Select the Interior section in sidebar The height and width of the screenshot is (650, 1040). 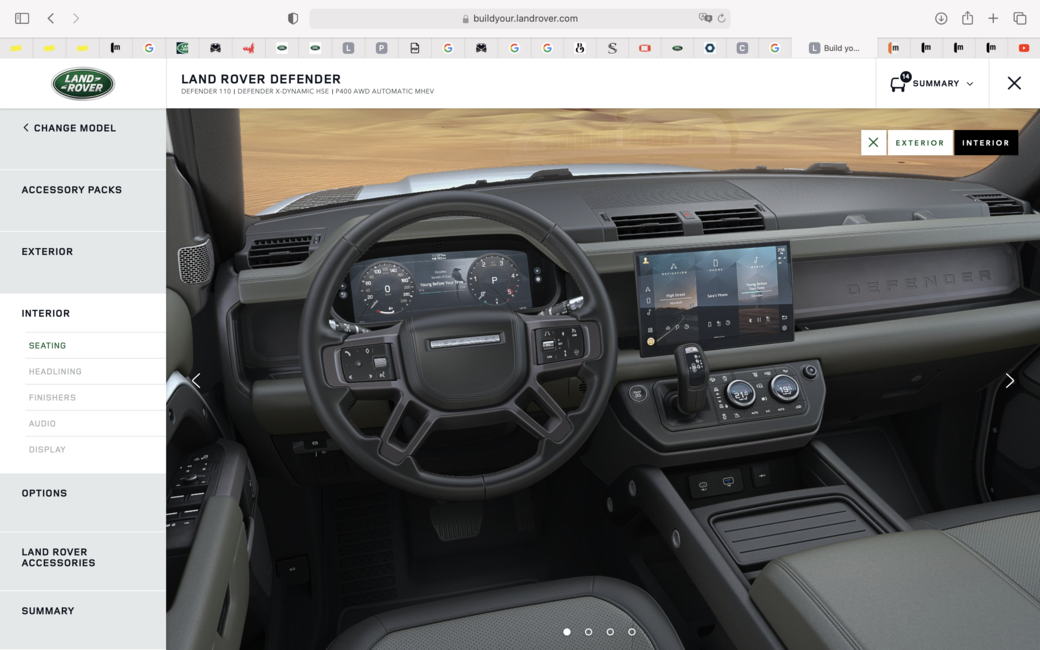pos(46,313)
